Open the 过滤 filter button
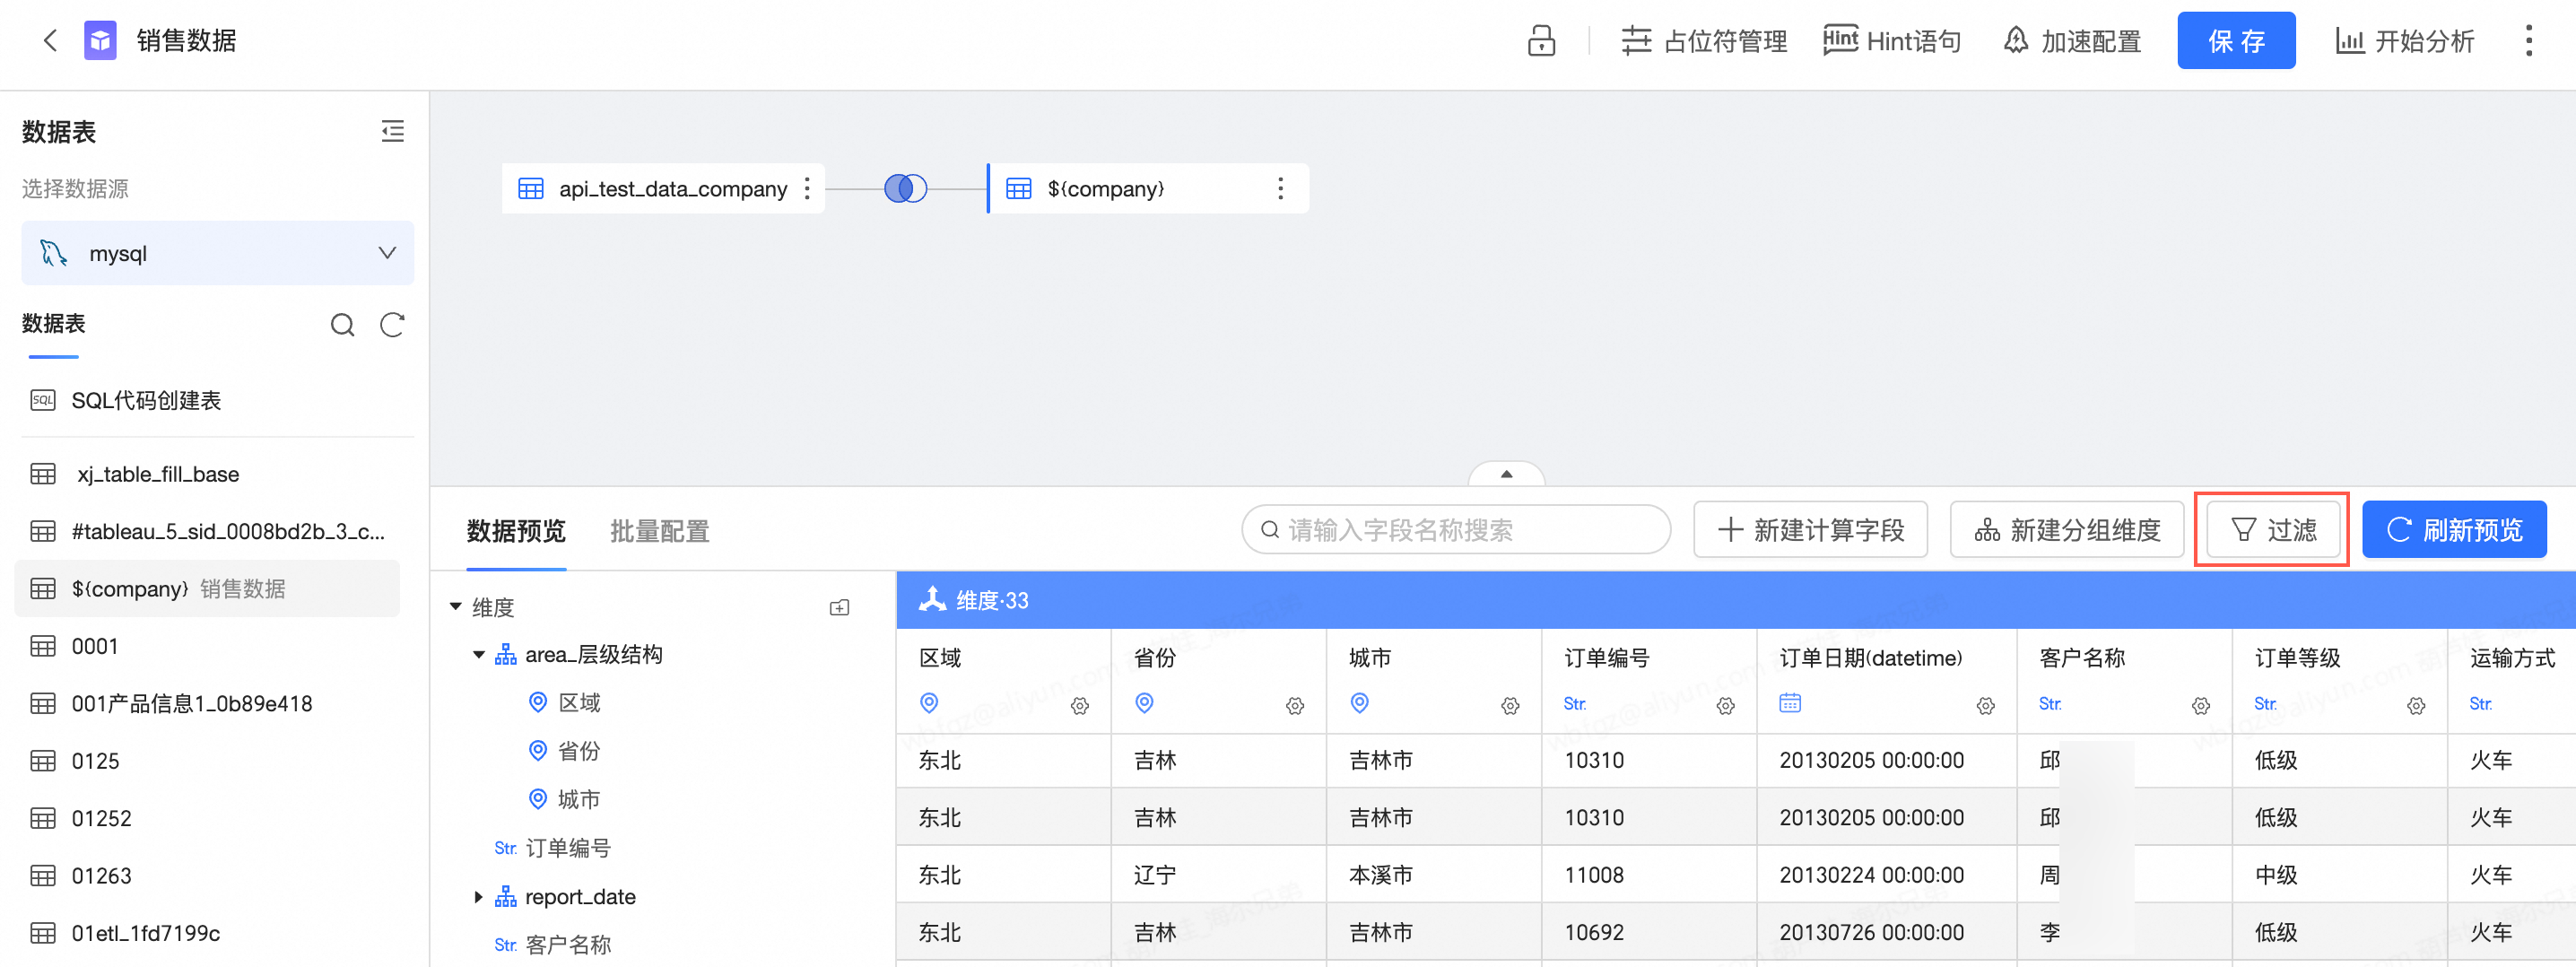The image size is (2576, 967). tap(2273, 529)
